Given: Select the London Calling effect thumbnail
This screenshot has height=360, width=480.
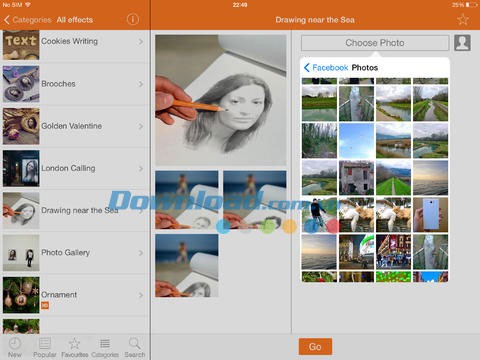Looking at the screenshot, I should point(21,168).
